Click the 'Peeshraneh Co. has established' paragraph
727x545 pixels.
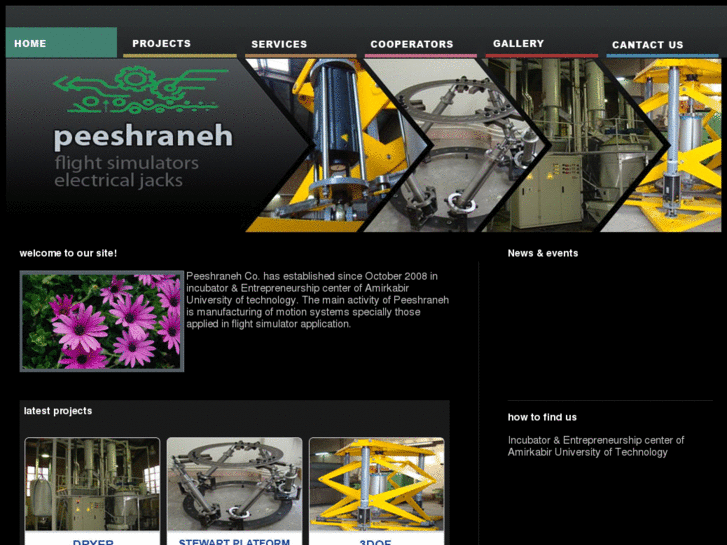pyautogui.click(x=318, y=300)
